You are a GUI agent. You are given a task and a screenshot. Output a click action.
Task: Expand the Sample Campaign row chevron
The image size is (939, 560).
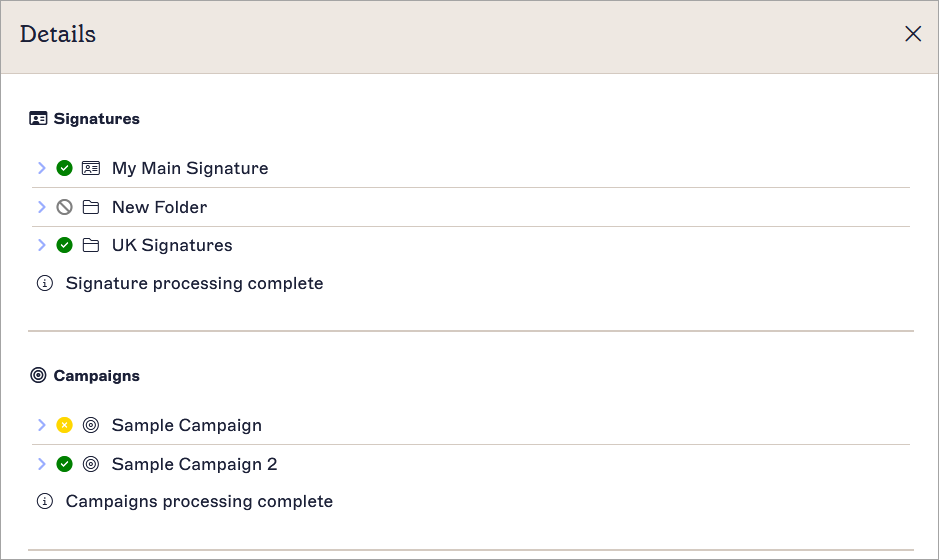point(41,425)
